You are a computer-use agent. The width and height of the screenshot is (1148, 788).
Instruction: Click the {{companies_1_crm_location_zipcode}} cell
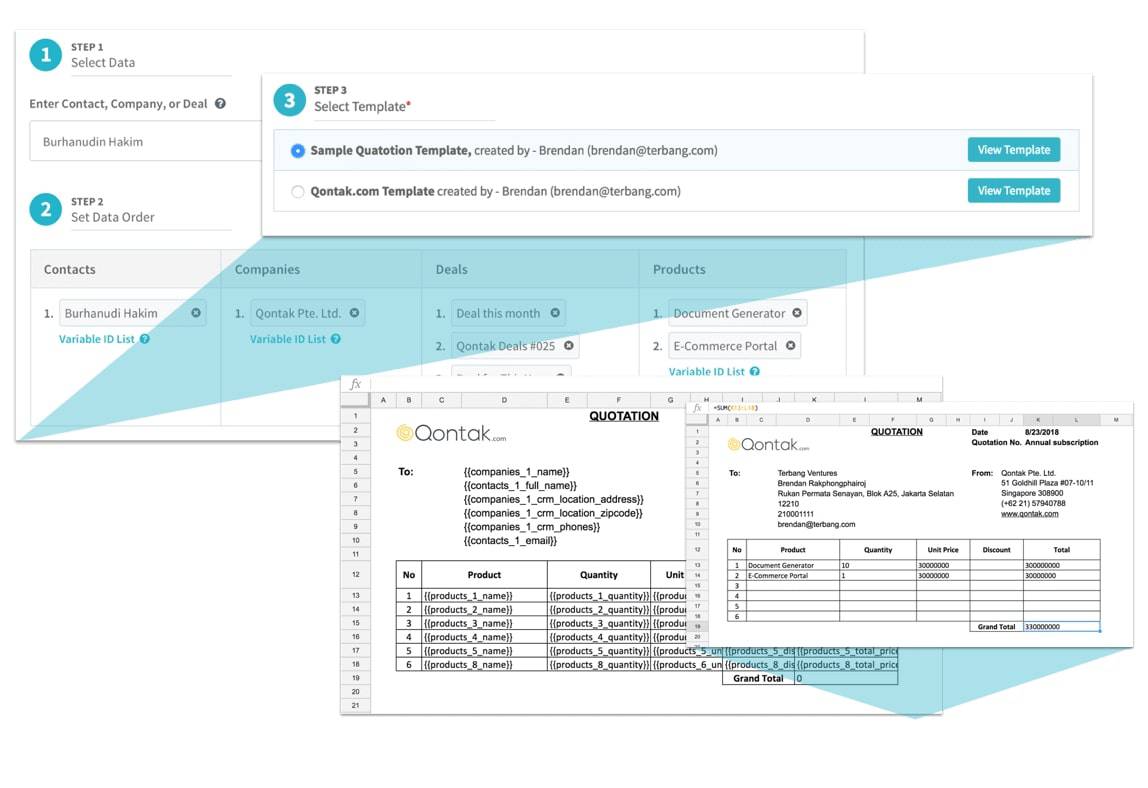(553, 513)
